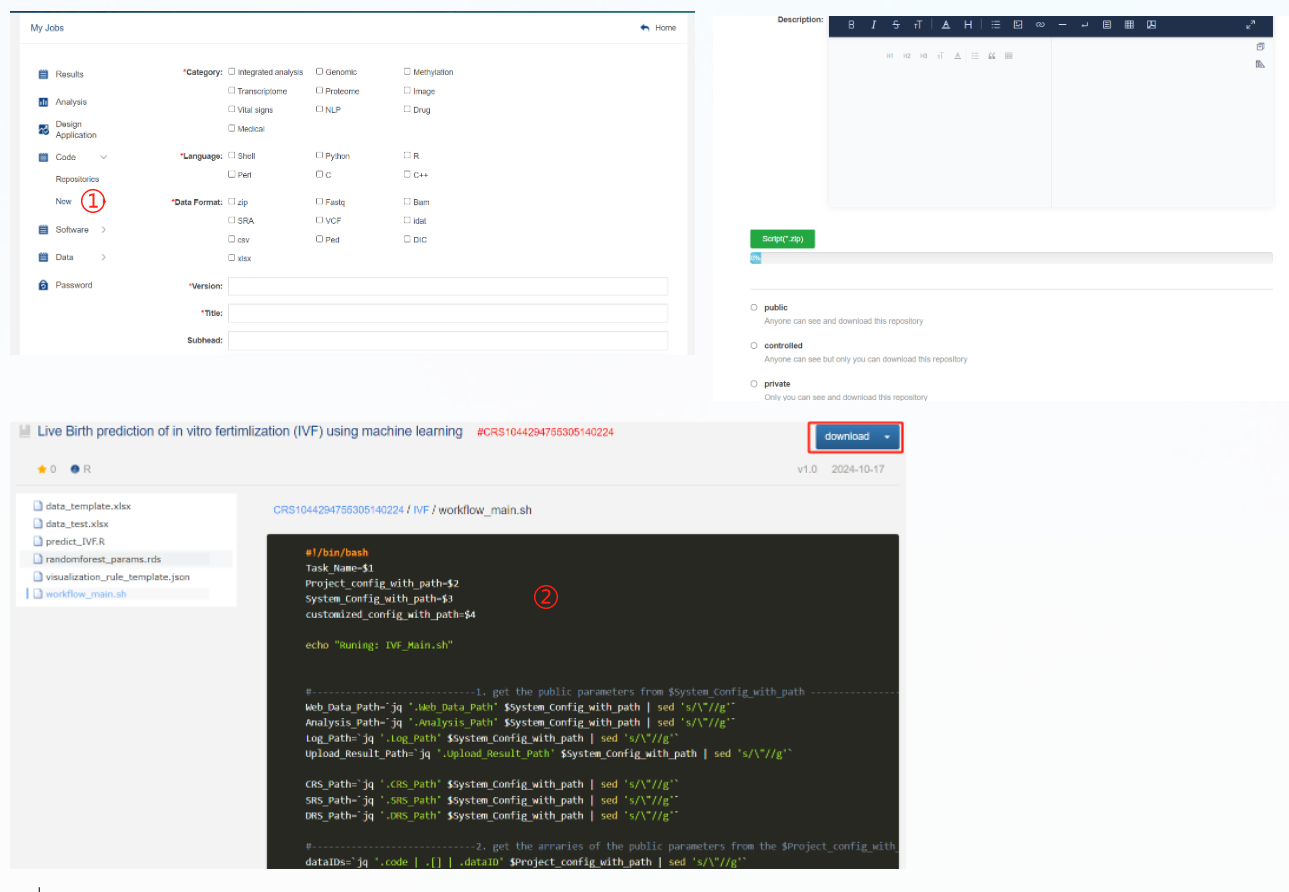Open data_template.xlsx in file tree

tap(88, 507)
